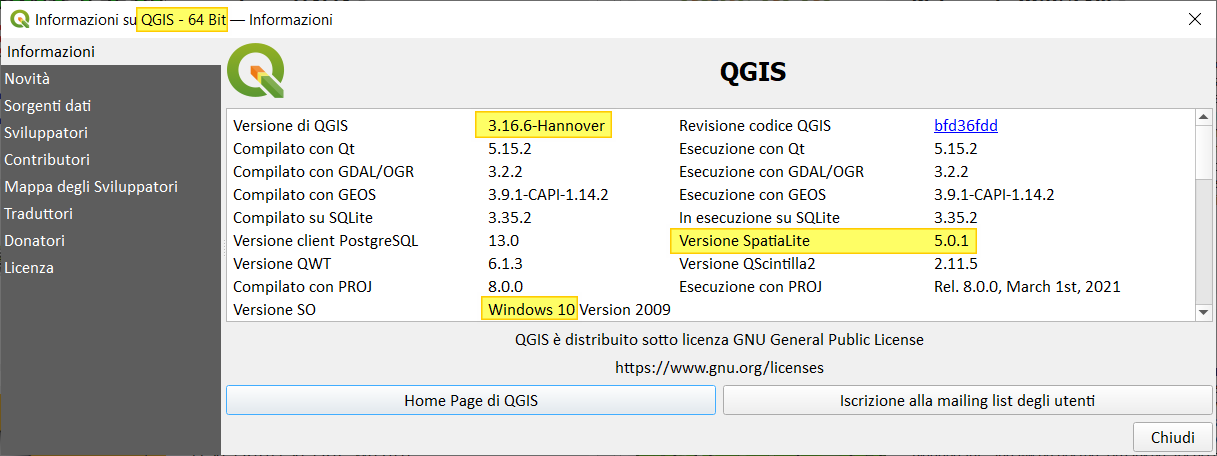Image resolution: width=1217 pixels, height=456 pixels.
Task: View the Traduttori section
Action: click(38, 213)
